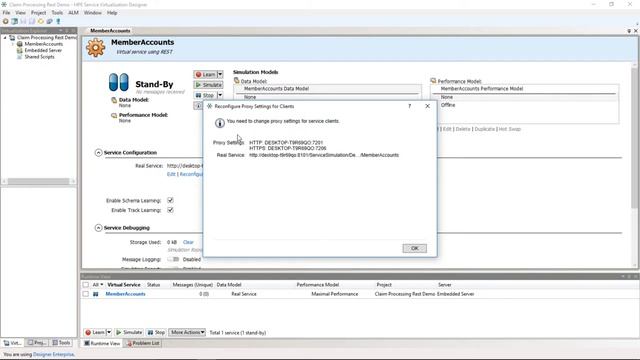Click the help question mark in dialog title

click(x=409, y=106)
